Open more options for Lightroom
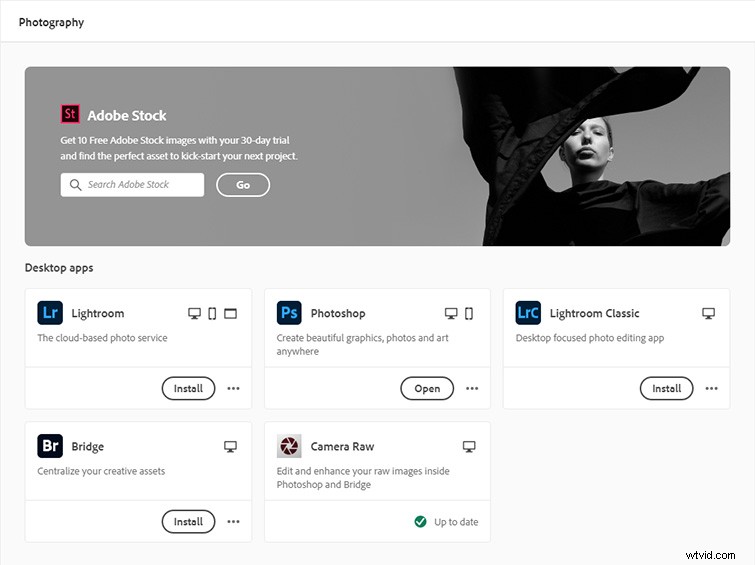The image size is (755, 565). click(234, 388)
